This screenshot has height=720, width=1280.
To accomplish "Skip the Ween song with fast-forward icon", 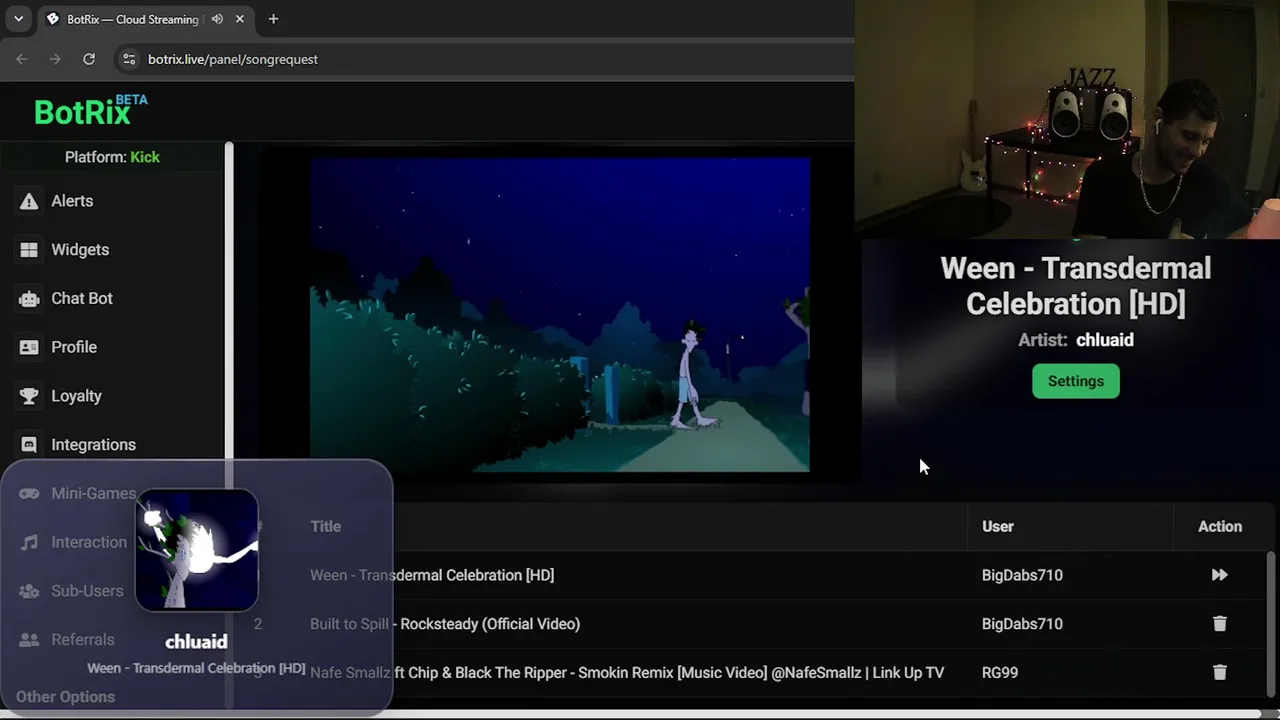I will pos(1219,575).
